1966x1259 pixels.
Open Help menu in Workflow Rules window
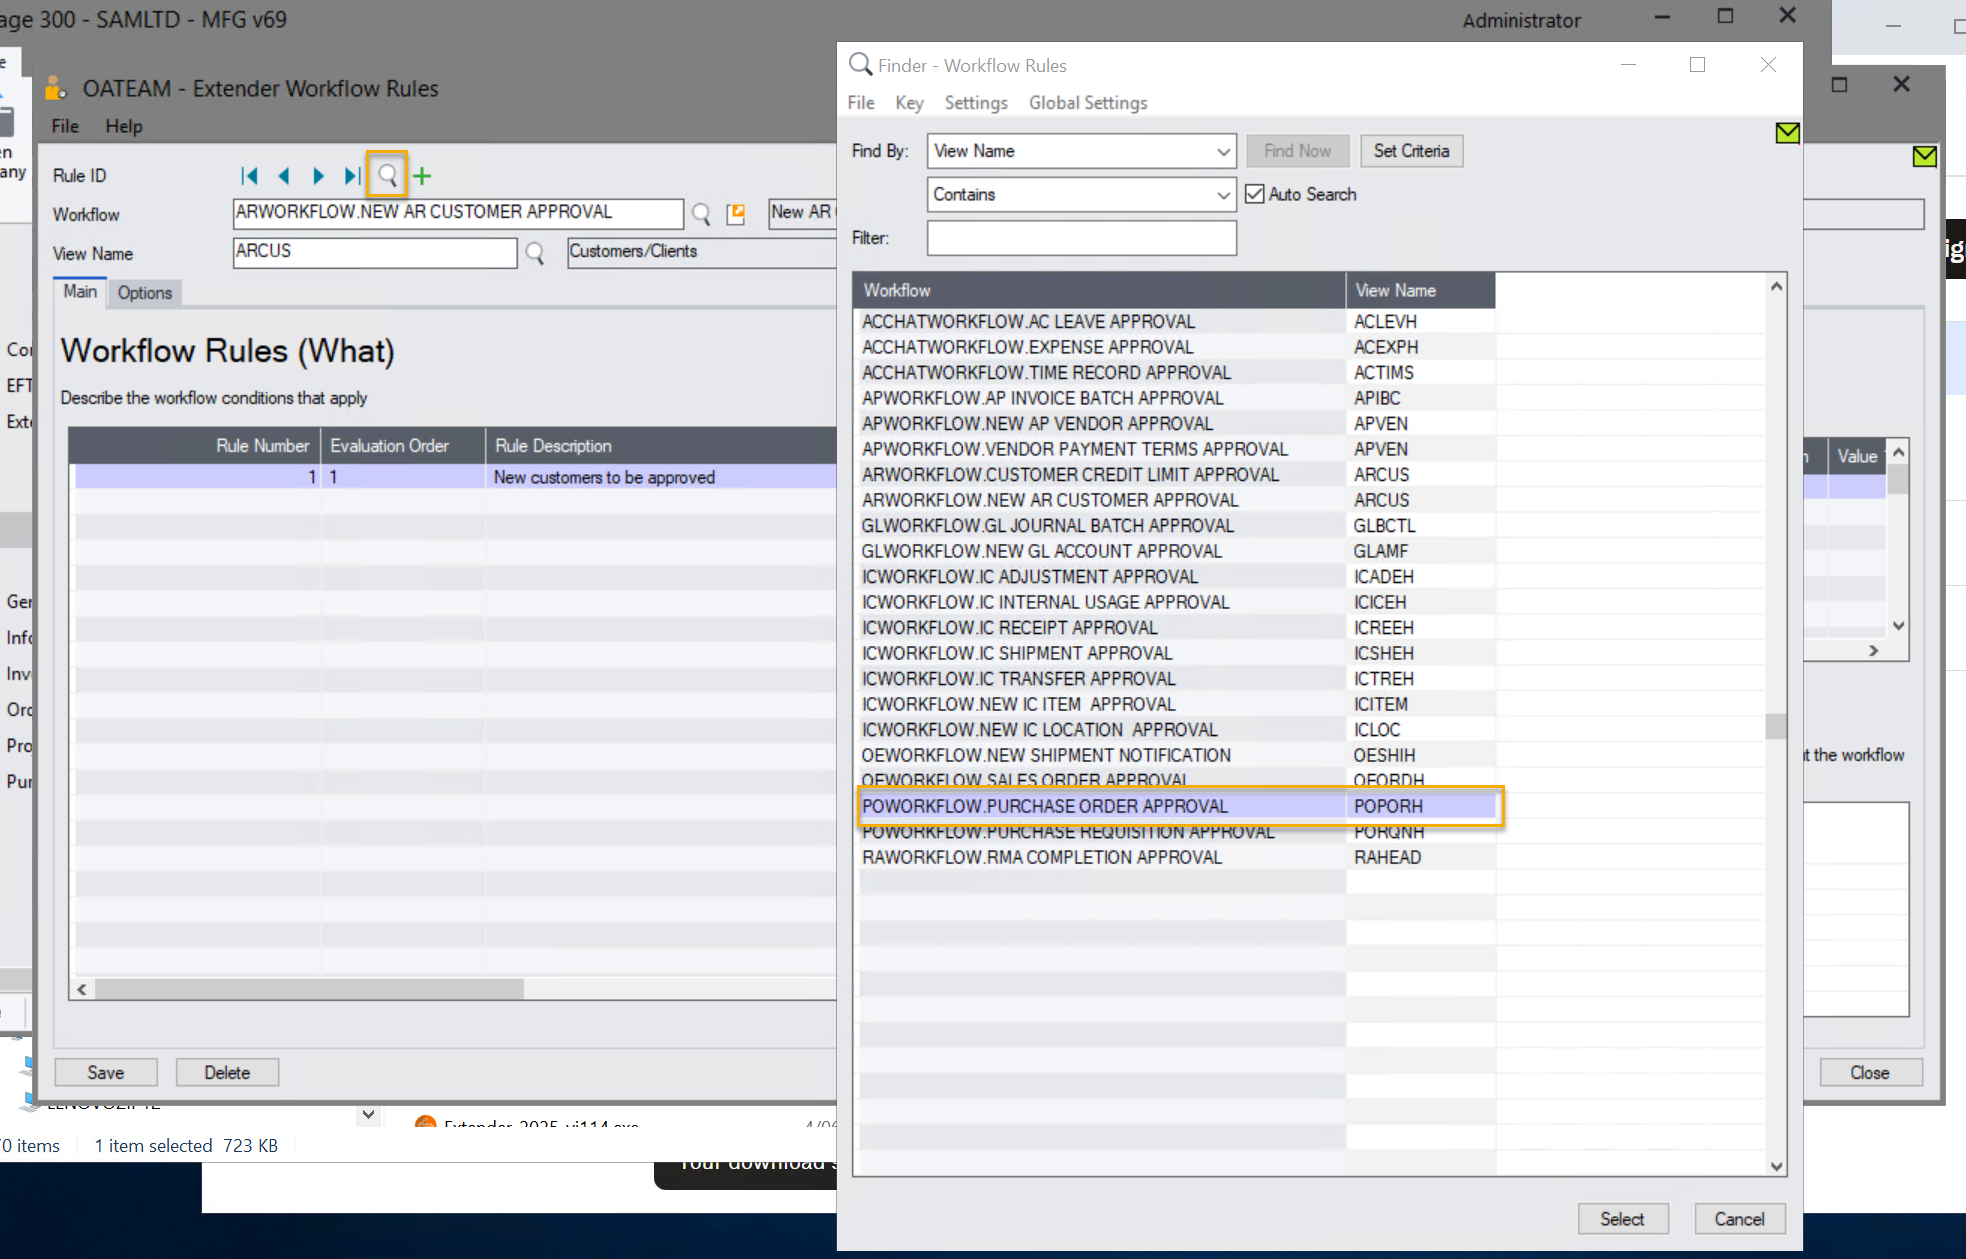click(124, 126)
